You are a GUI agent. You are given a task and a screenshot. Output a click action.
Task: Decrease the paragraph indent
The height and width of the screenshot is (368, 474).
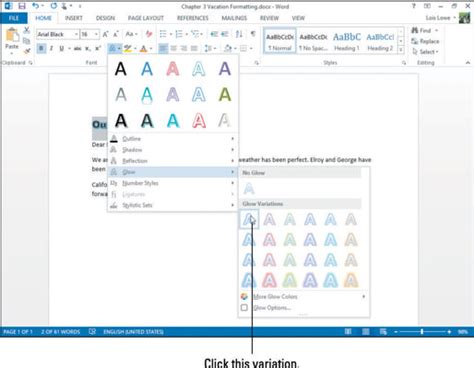coord(214,34)
